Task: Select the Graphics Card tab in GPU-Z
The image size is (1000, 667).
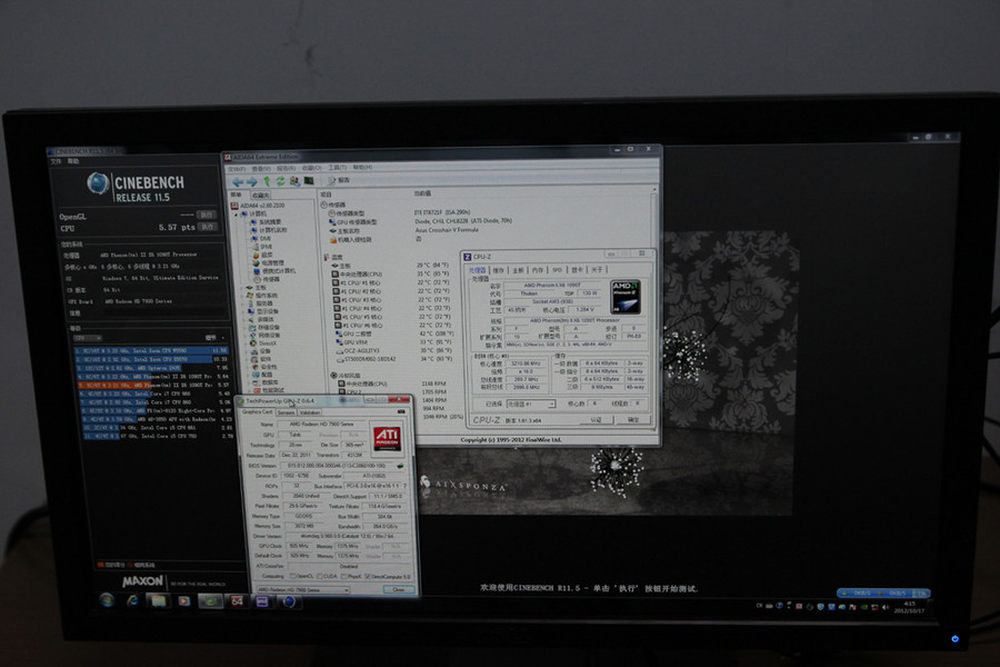Action: pyautogui.click(x=257, y=412)
